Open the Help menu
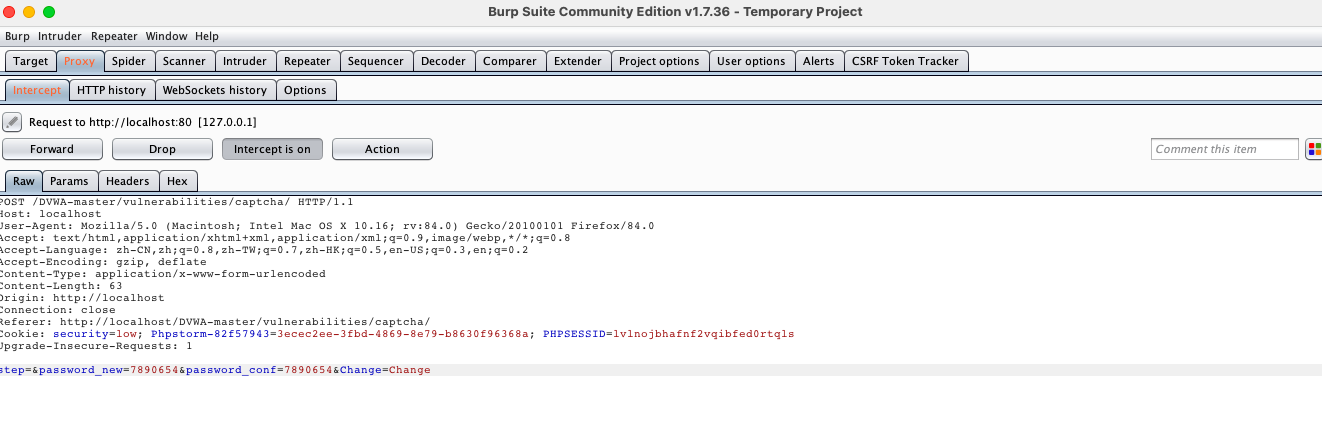 click(207, 36)
